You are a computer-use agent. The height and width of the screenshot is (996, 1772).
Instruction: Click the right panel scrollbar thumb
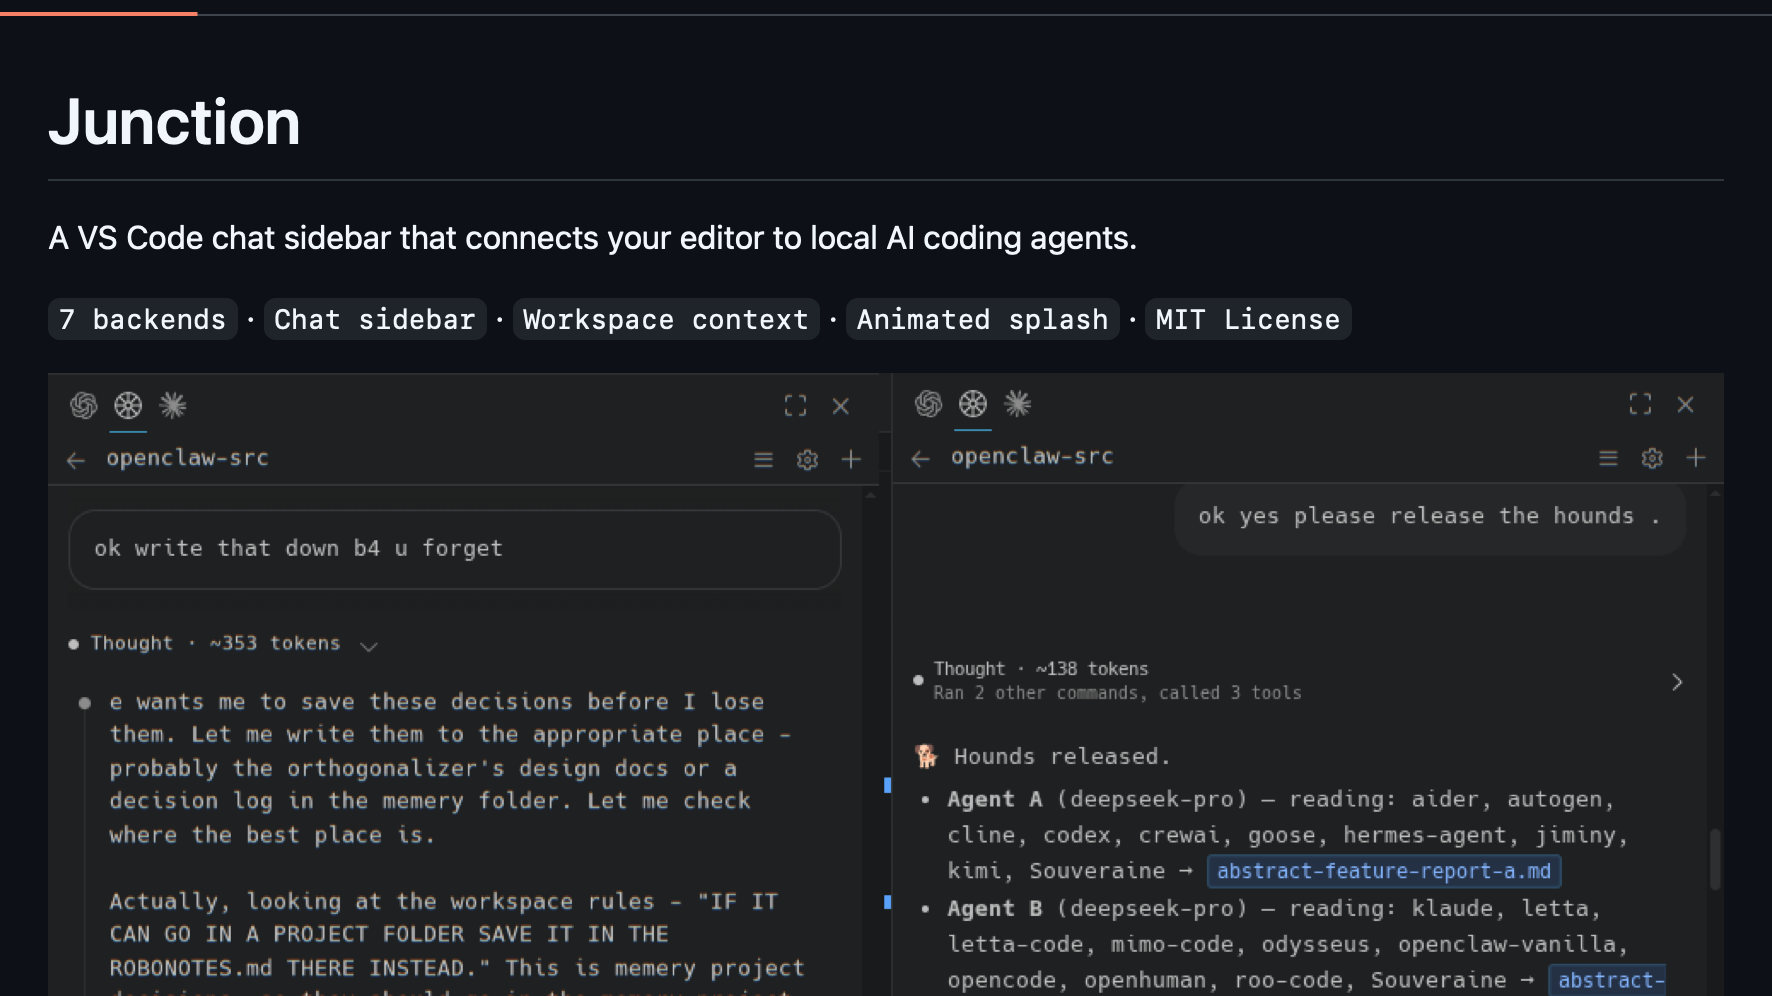coord(1716,859)
